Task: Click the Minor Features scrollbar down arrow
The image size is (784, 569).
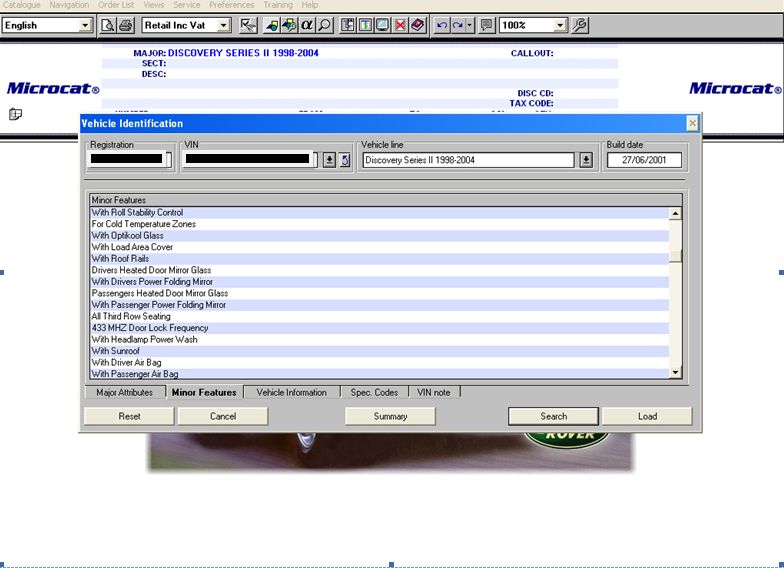Action: [x=676, y=372]
